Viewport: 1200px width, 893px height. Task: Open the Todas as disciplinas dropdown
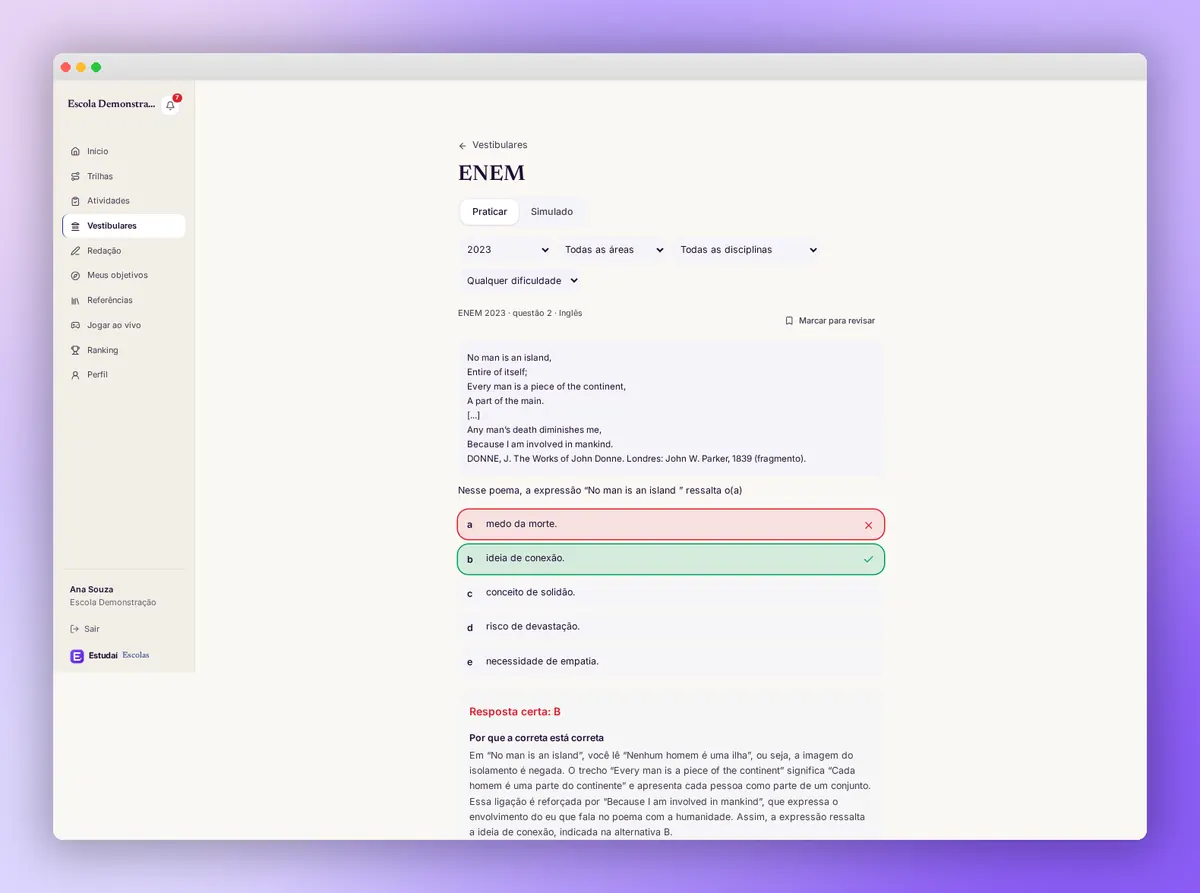tap(747, 250)
